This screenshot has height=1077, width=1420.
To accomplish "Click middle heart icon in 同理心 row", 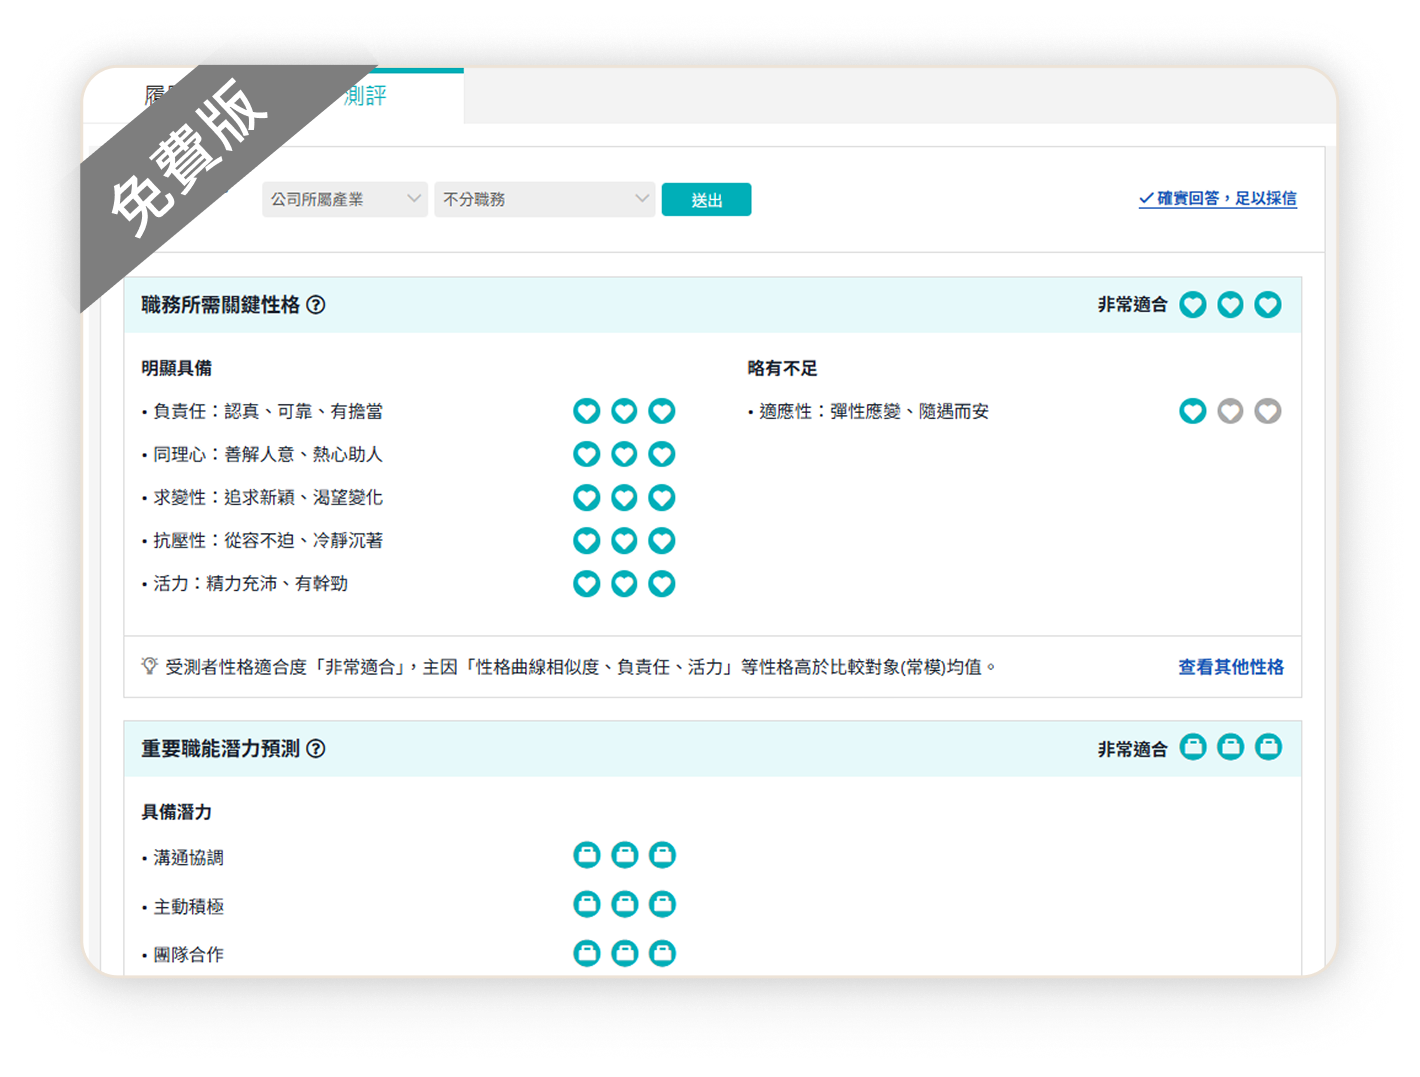I will tap(624, 454).
